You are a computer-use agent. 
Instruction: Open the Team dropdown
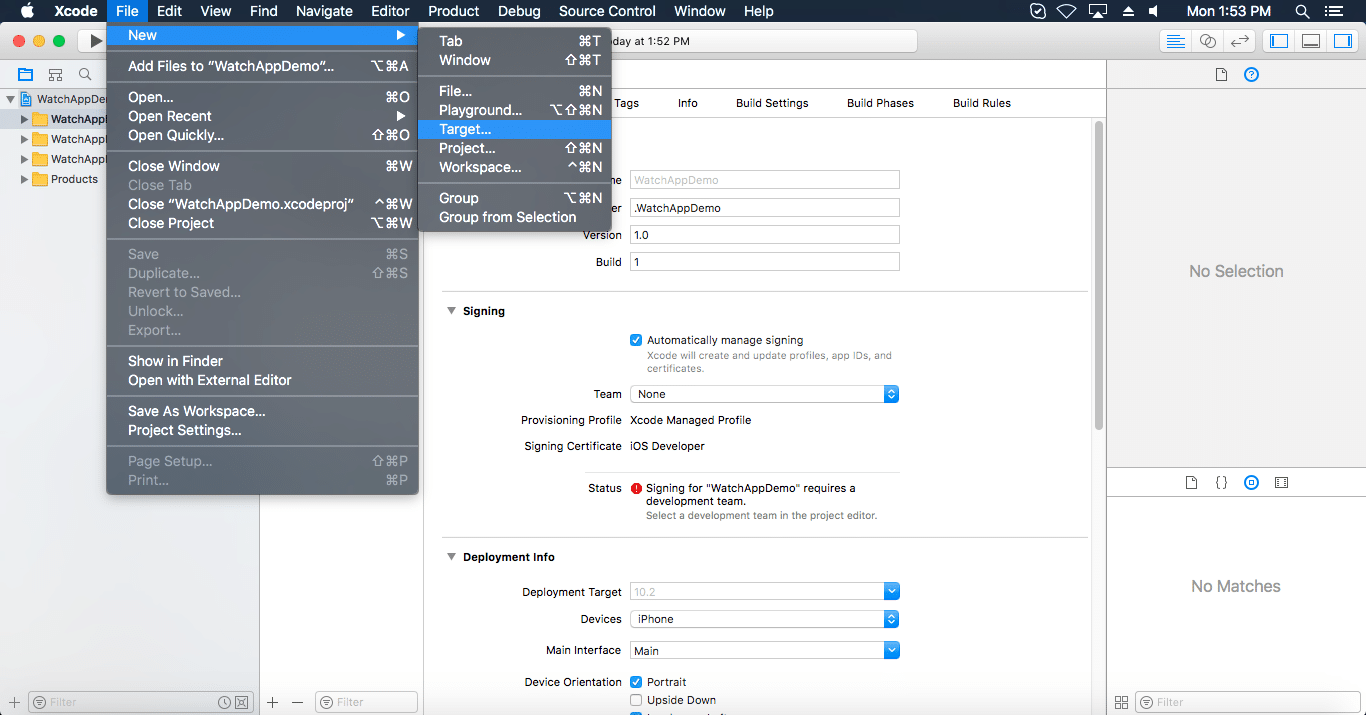click(x=764, y=394)
